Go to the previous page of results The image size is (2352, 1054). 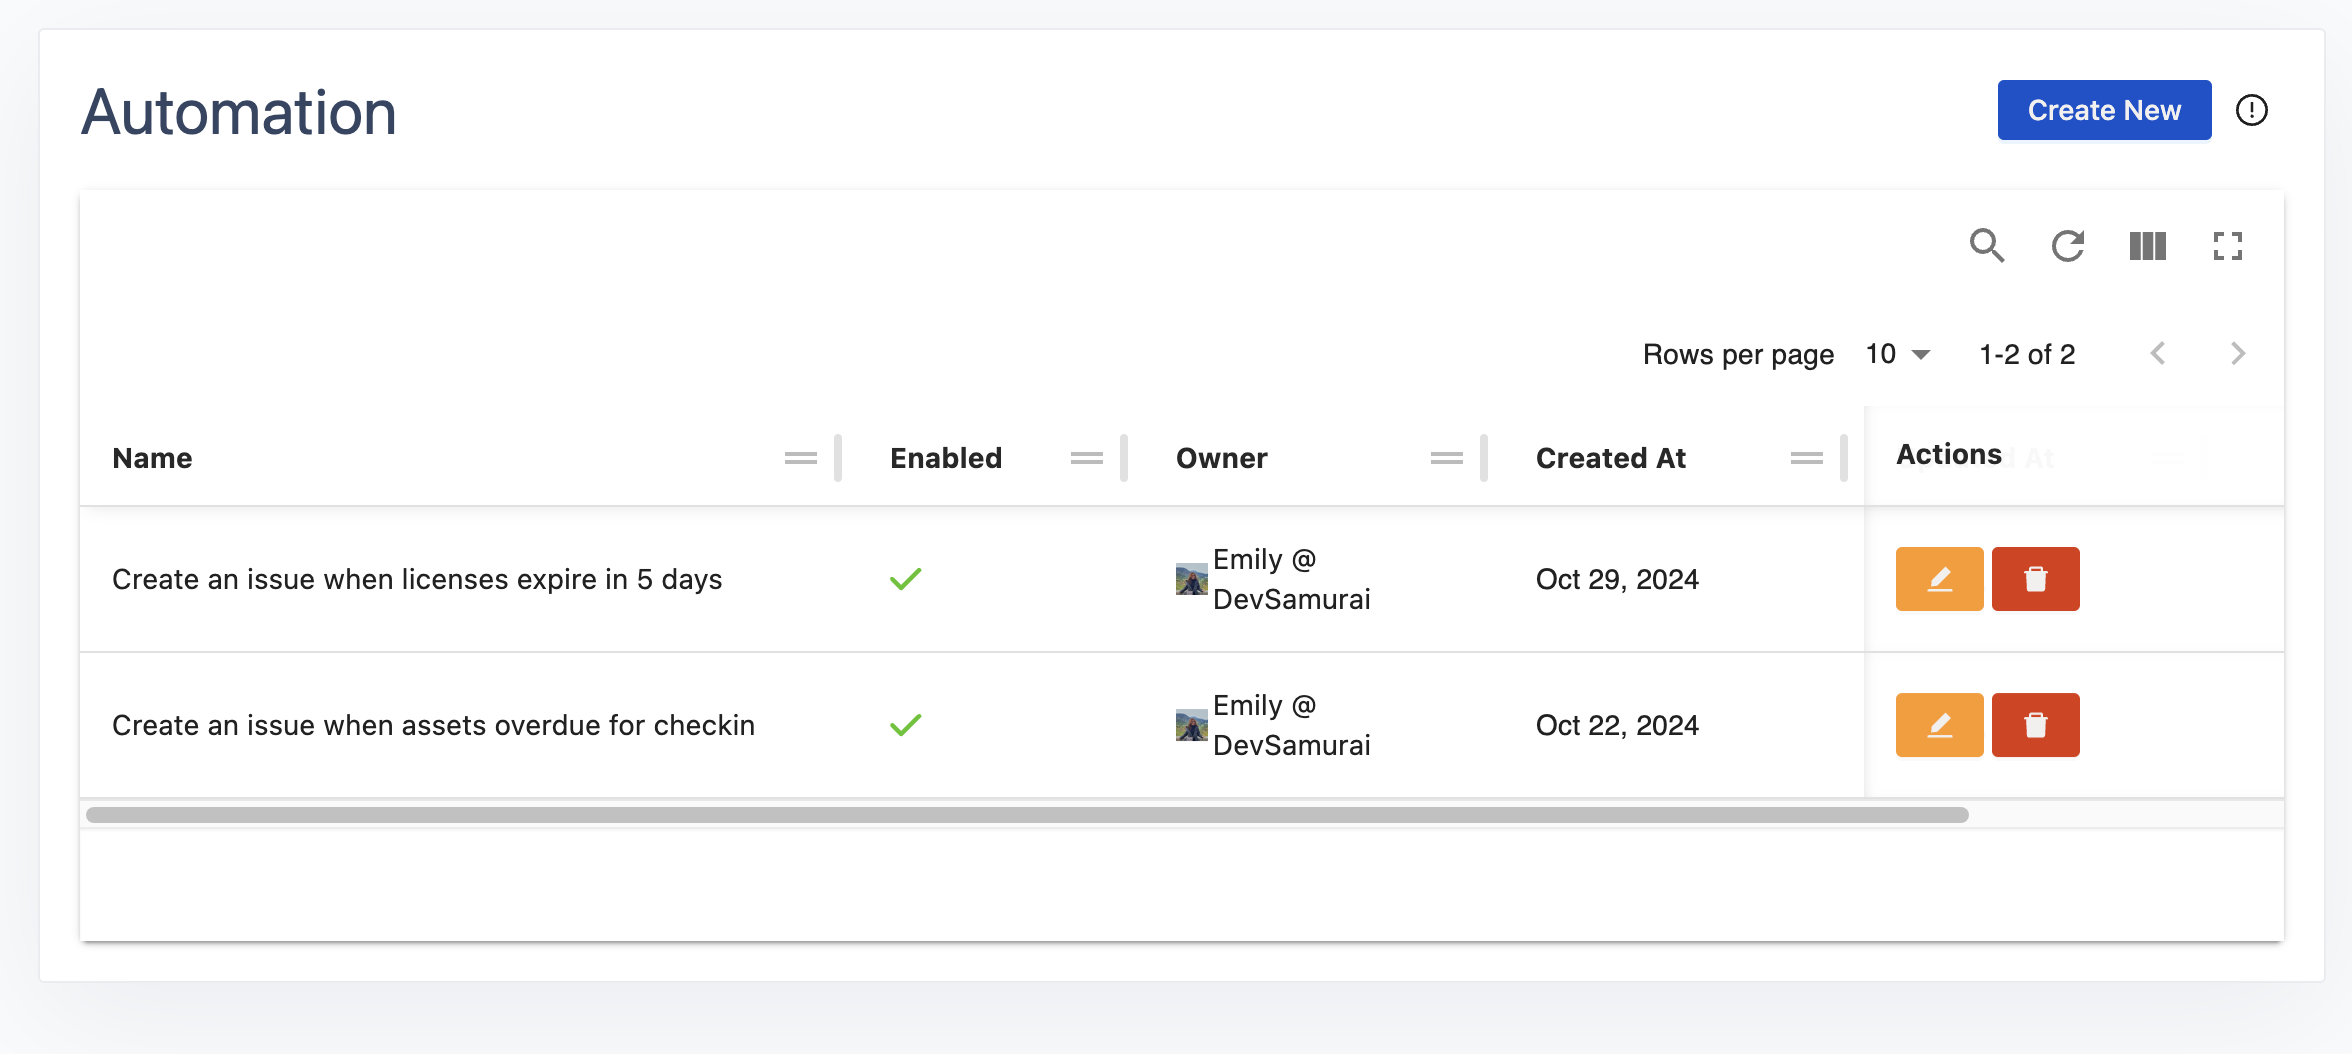coord(2158,354)
